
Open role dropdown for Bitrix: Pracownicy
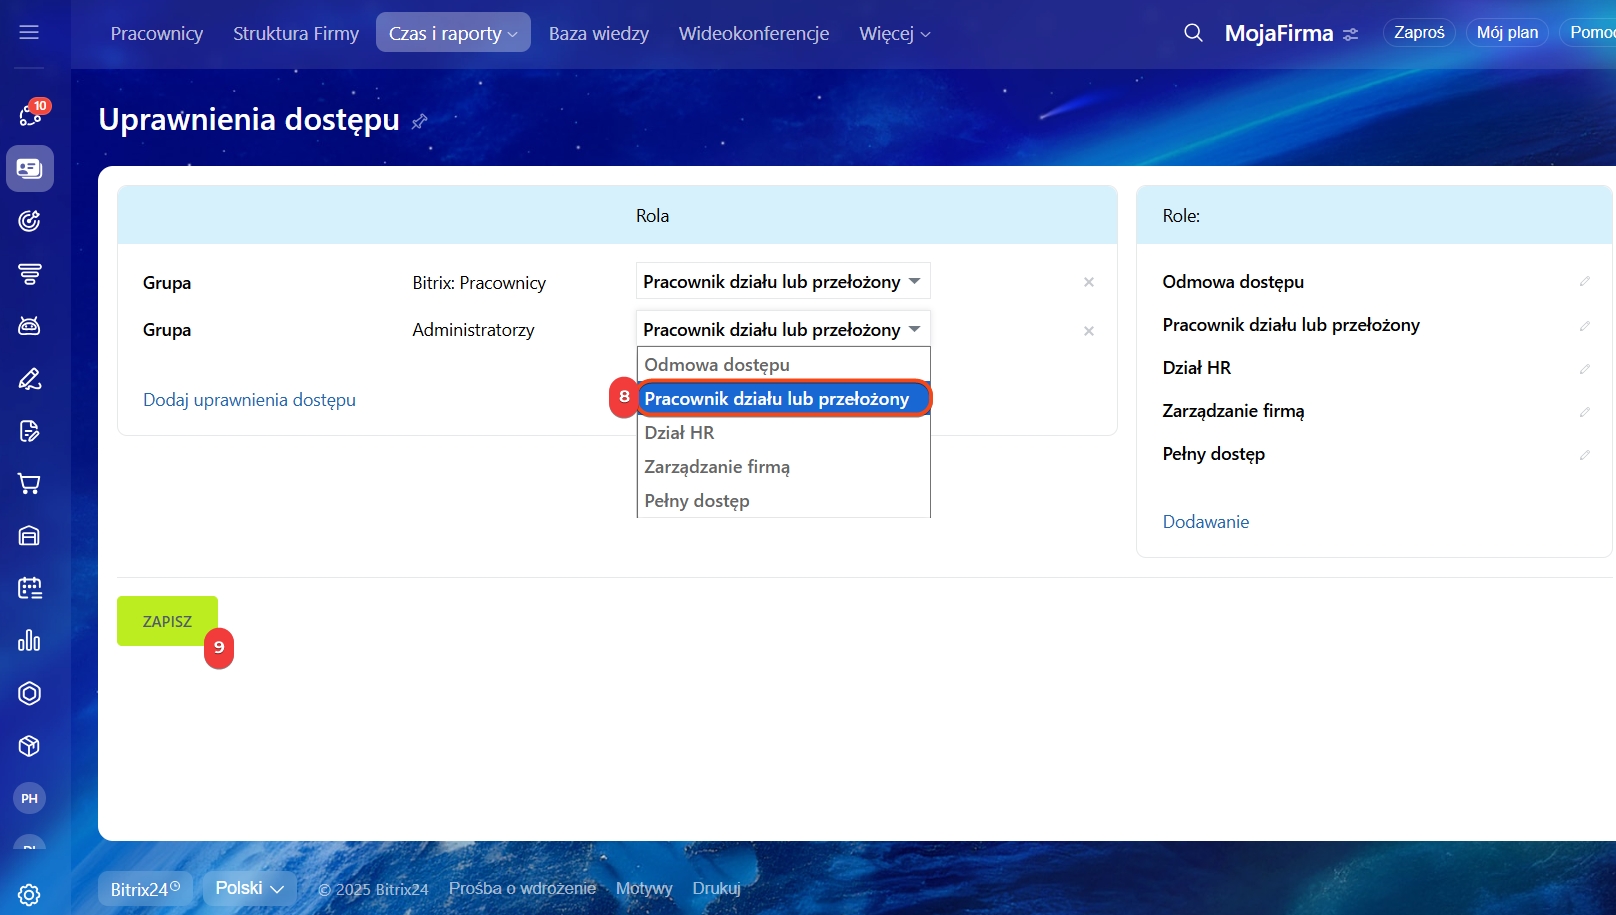pyautogui.click(x=782, y=282)
